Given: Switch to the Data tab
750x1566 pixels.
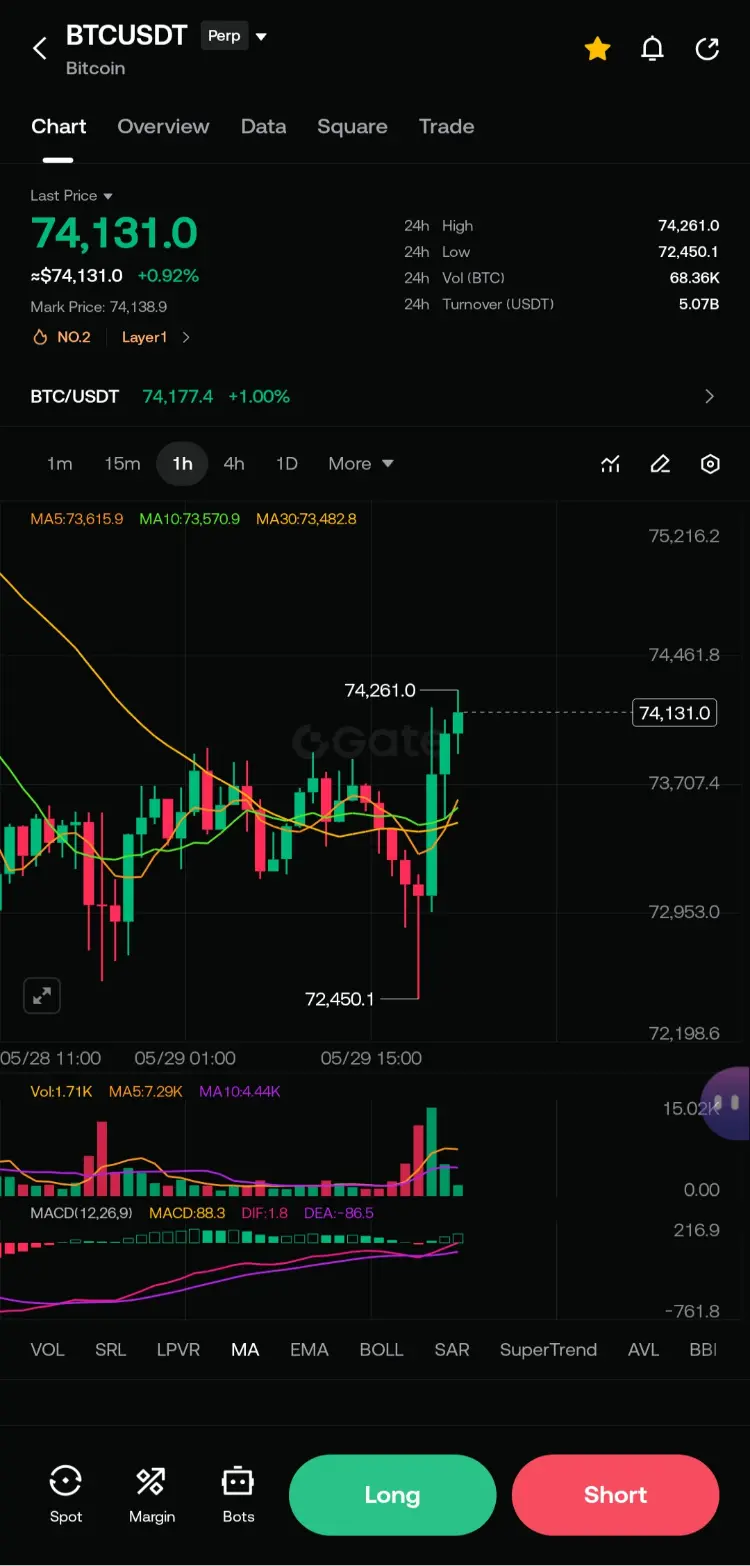Looking at the screenshot, I should [x=264, y=127].
